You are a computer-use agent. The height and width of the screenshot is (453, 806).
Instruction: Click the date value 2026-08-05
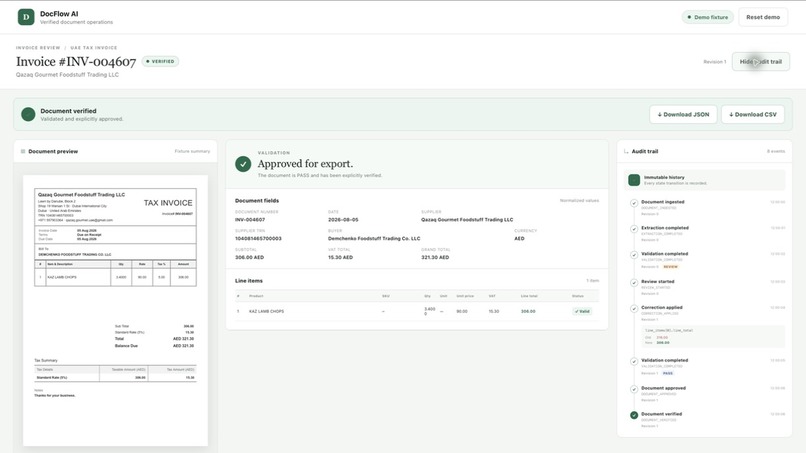[x=343, y=220]
